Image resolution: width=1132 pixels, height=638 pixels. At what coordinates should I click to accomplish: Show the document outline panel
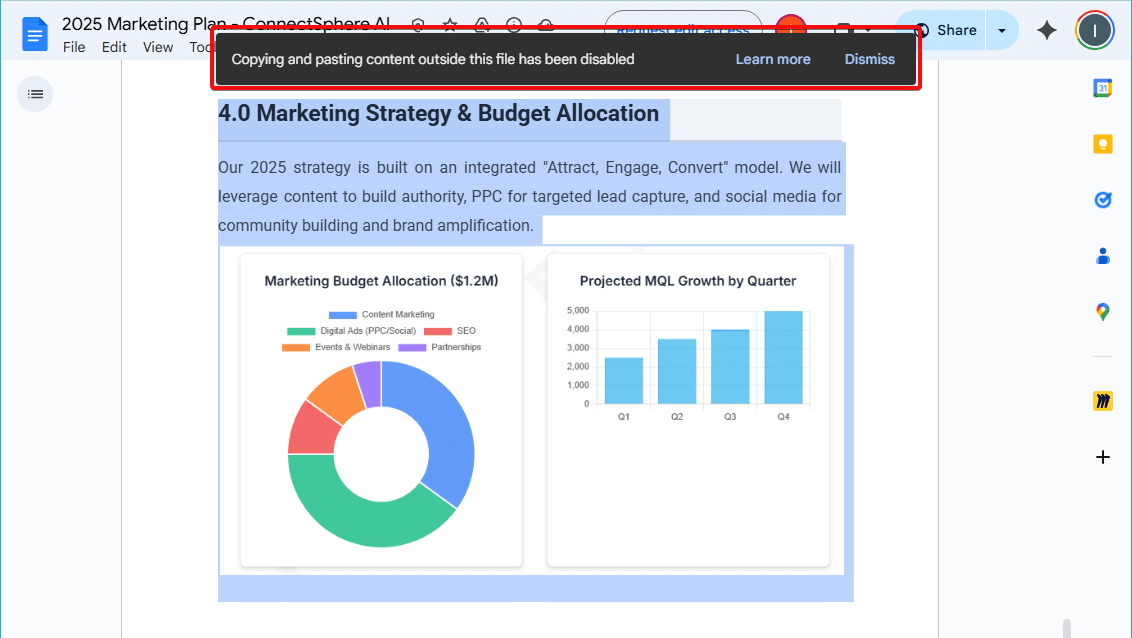35,94
